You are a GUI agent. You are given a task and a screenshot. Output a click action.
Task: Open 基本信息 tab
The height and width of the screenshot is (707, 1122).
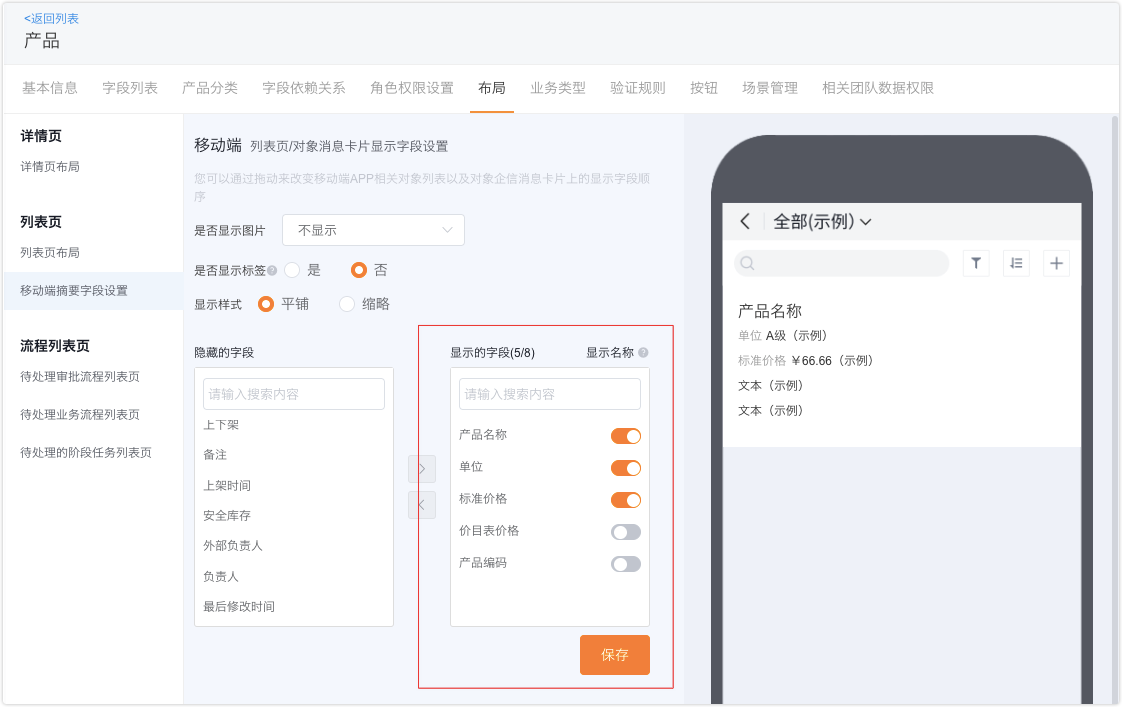tap(49, 88)
